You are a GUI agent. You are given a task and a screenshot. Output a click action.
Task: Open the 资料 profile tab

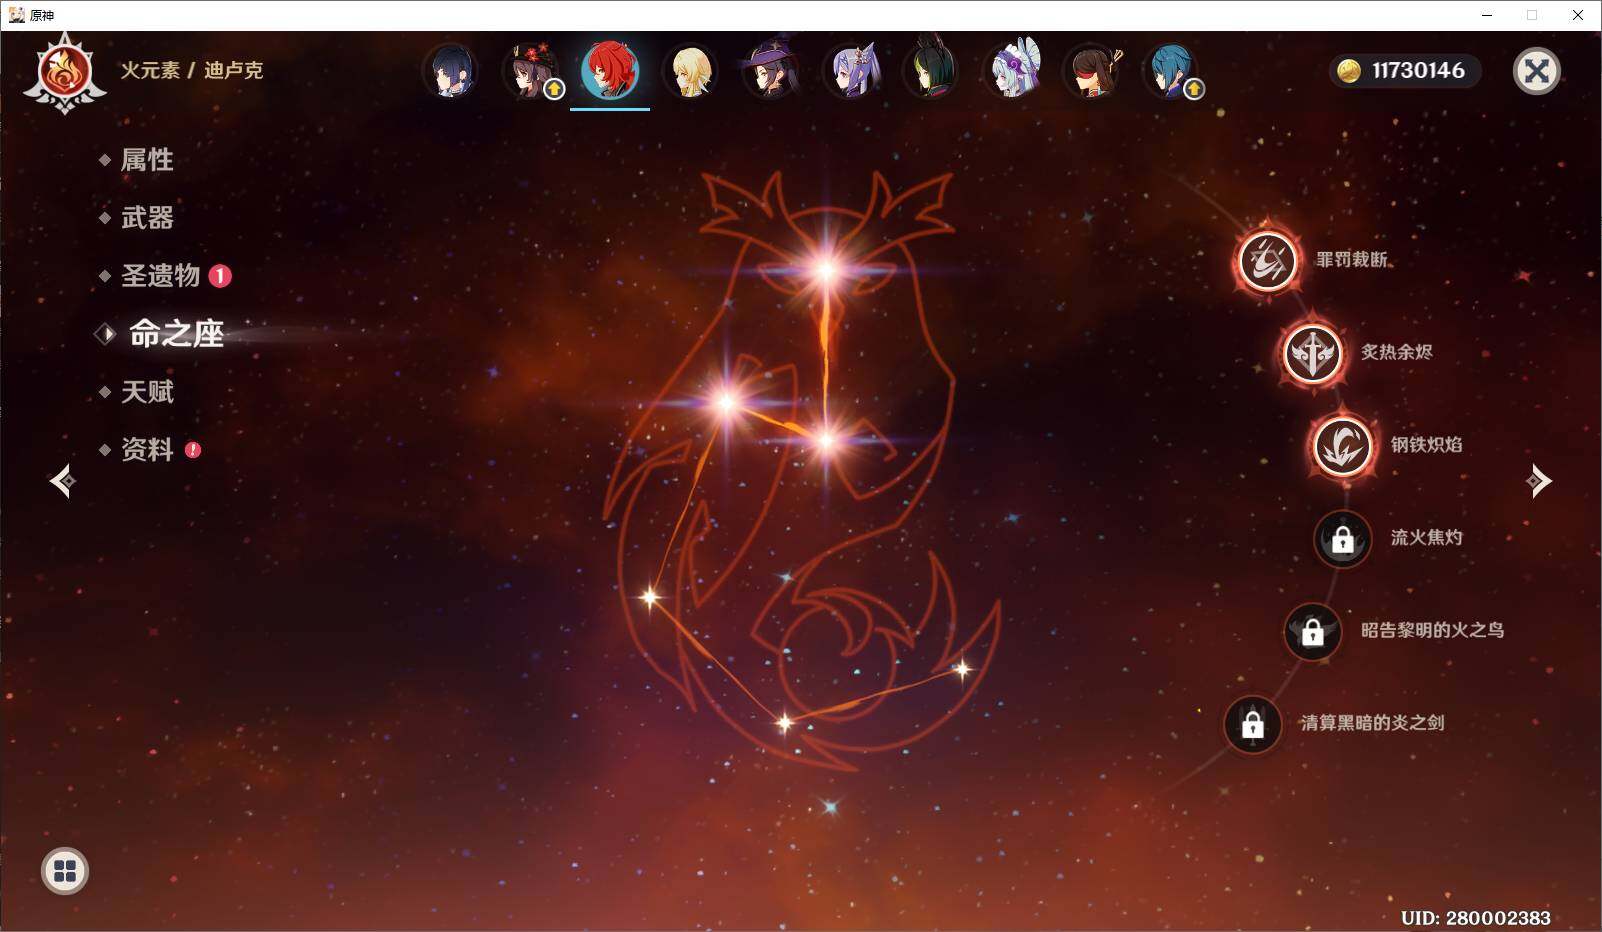coord(146,450)
